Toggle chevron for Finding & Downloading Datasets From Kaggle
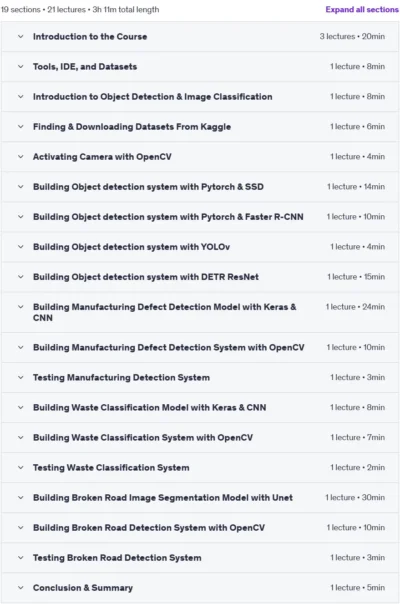The height and width of the screenshot is (604, 400). pos(21,127)
